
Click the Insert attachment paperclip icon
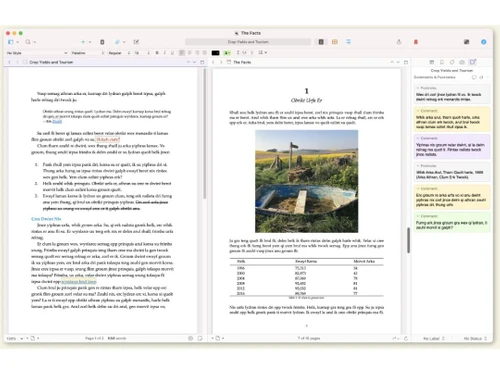tap(117, 42)
